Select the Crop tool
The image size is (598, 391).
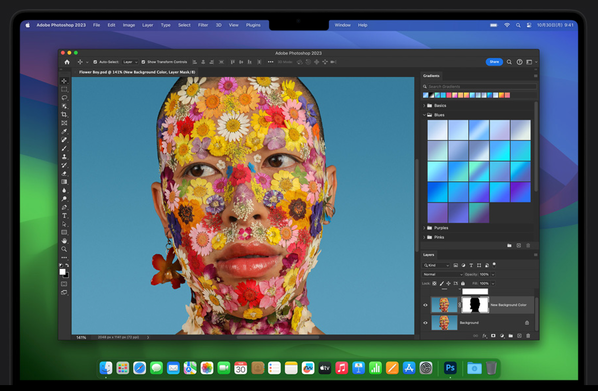(64, 114)
